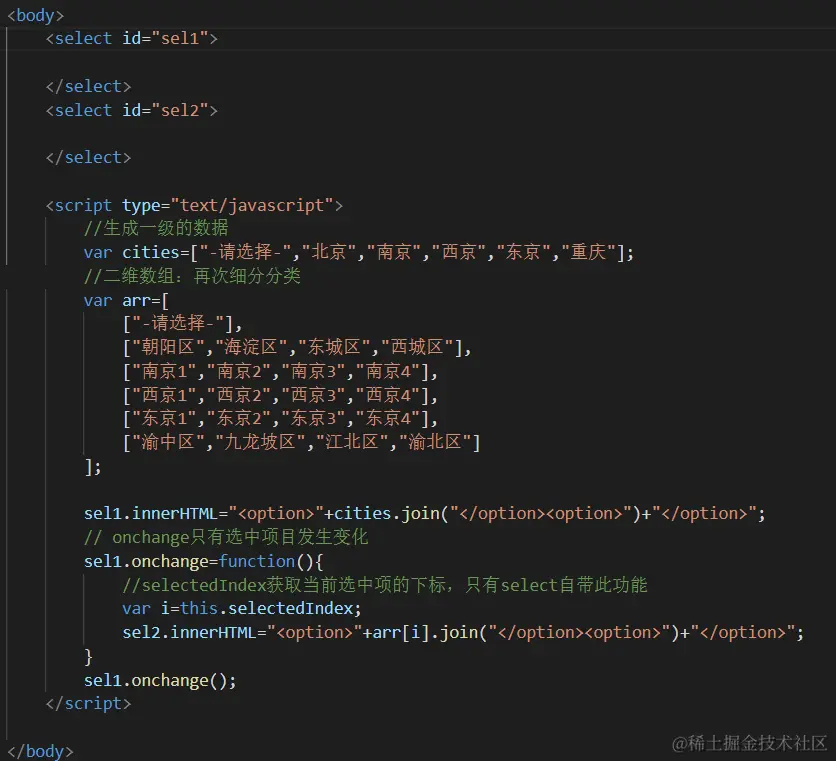
Task: Click the sel1.innerHTML assignment line
Action: 425,514
